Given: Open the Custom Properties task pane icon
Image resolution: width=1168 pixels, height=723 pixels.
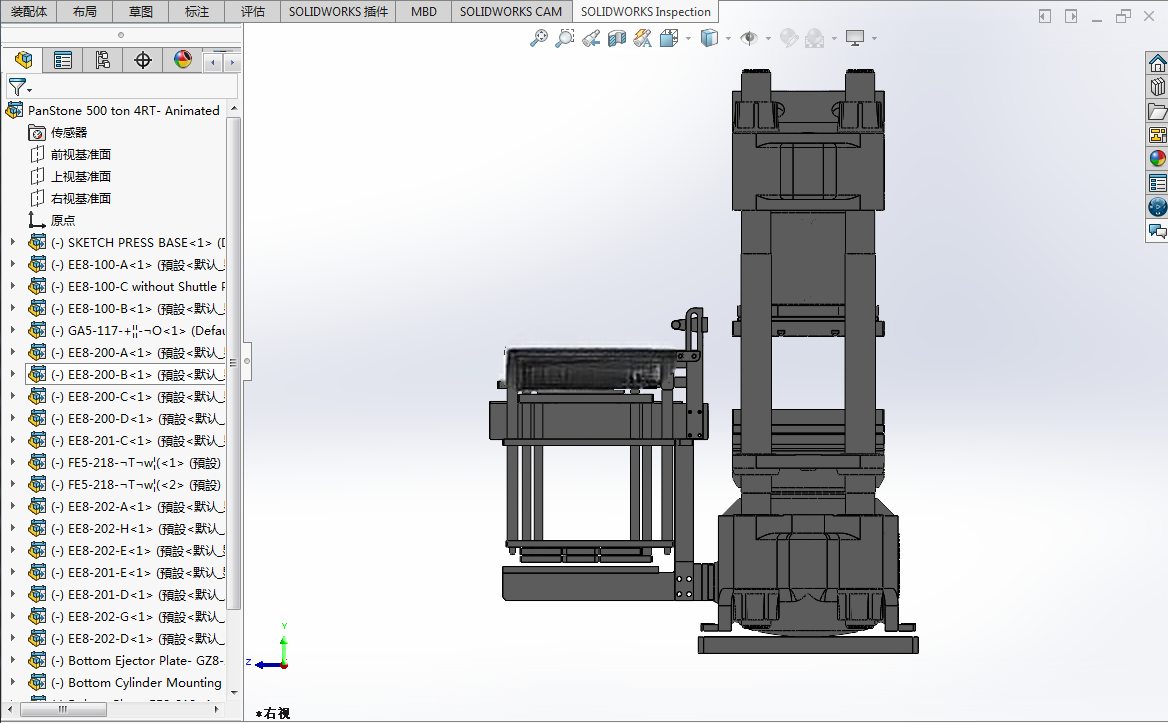Looking at the screenshot, I should pyautogui.click(x=1157, y=182).
